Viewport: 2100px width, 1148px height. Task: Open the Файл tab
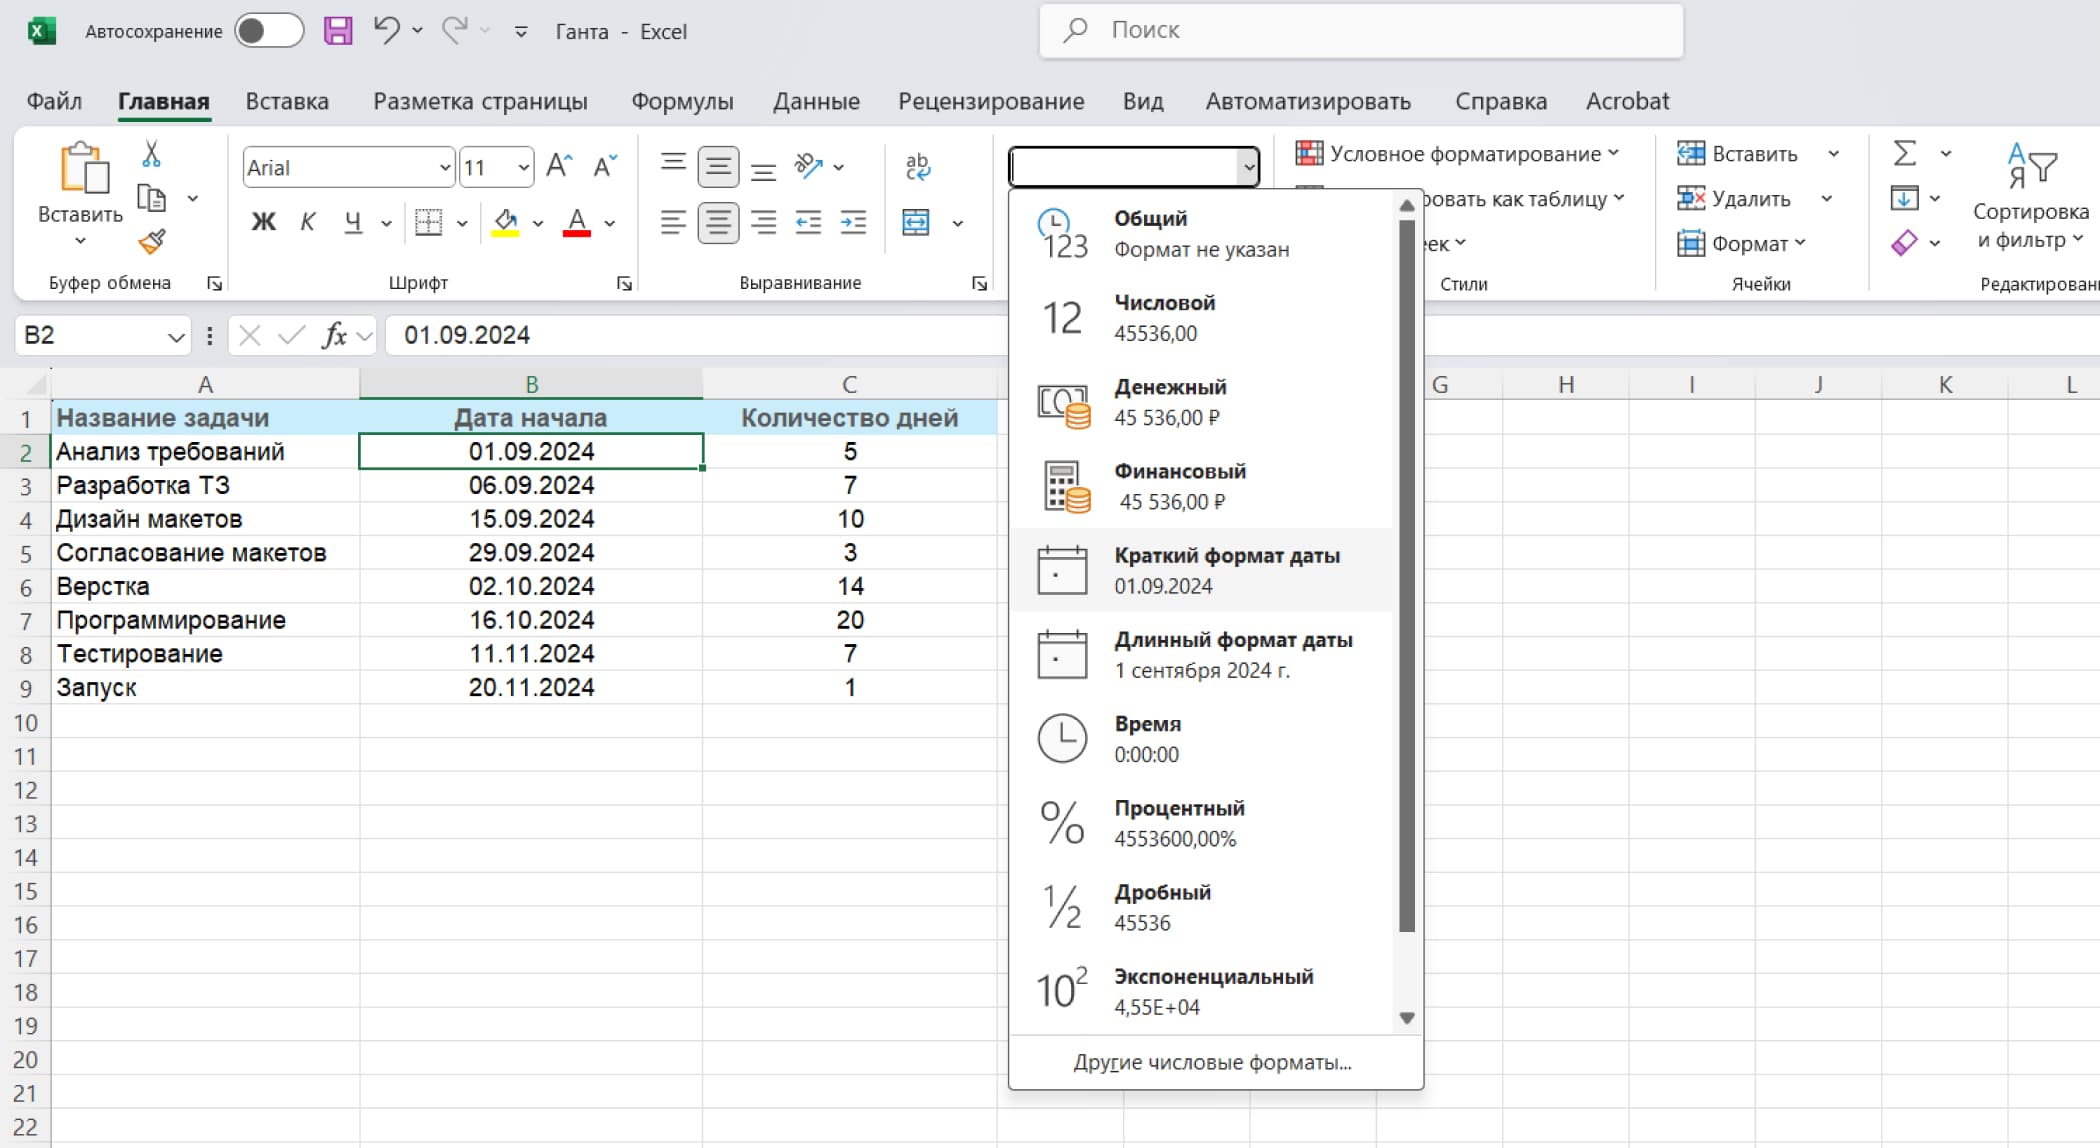(54, 101)
